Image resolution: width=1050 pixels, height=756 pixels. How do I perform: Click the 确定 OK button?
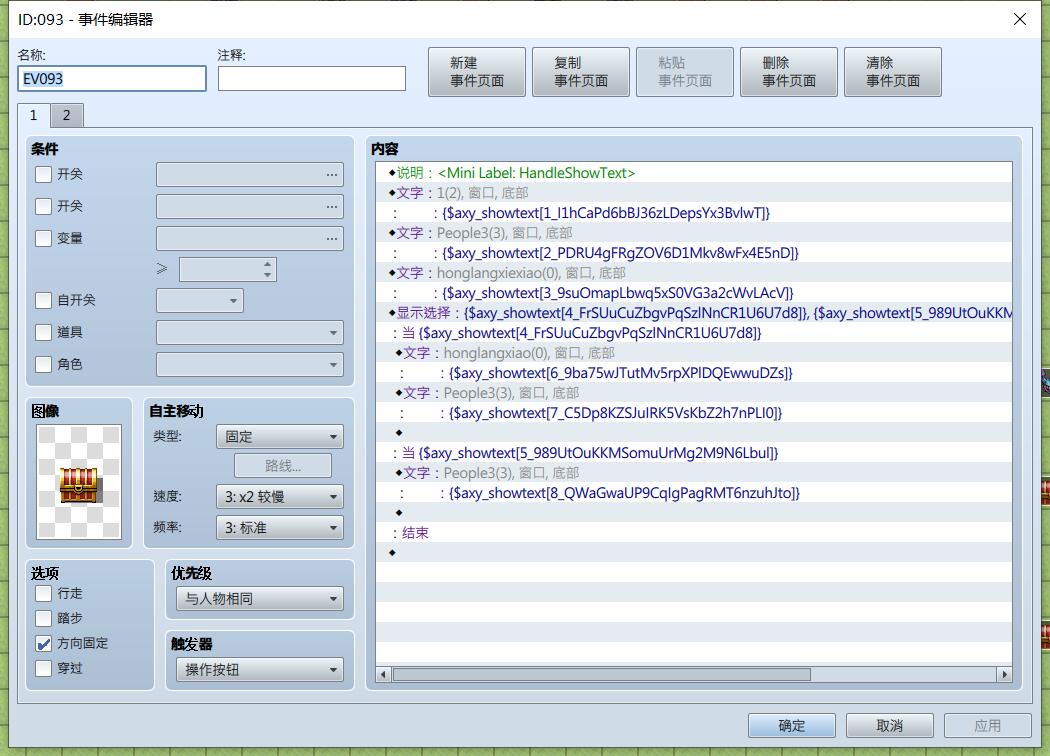pos(792,726)
